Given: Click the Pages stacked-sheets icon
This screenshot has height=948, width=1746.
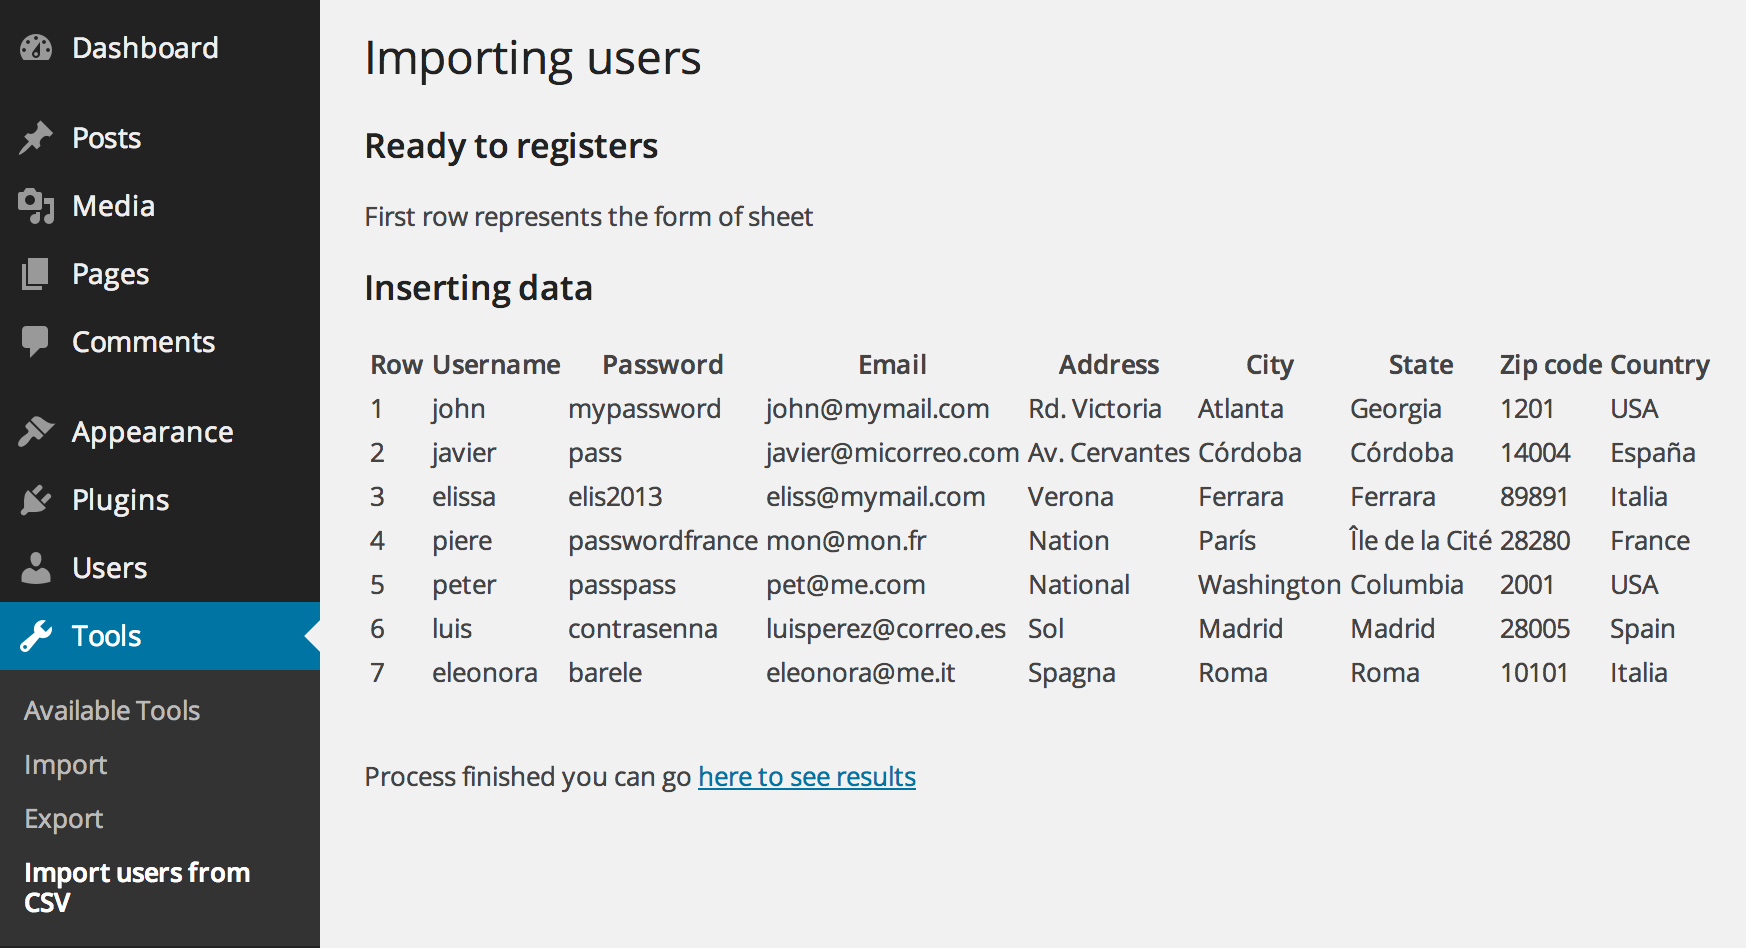Looking at the screenshot, I should coord(36,274).
